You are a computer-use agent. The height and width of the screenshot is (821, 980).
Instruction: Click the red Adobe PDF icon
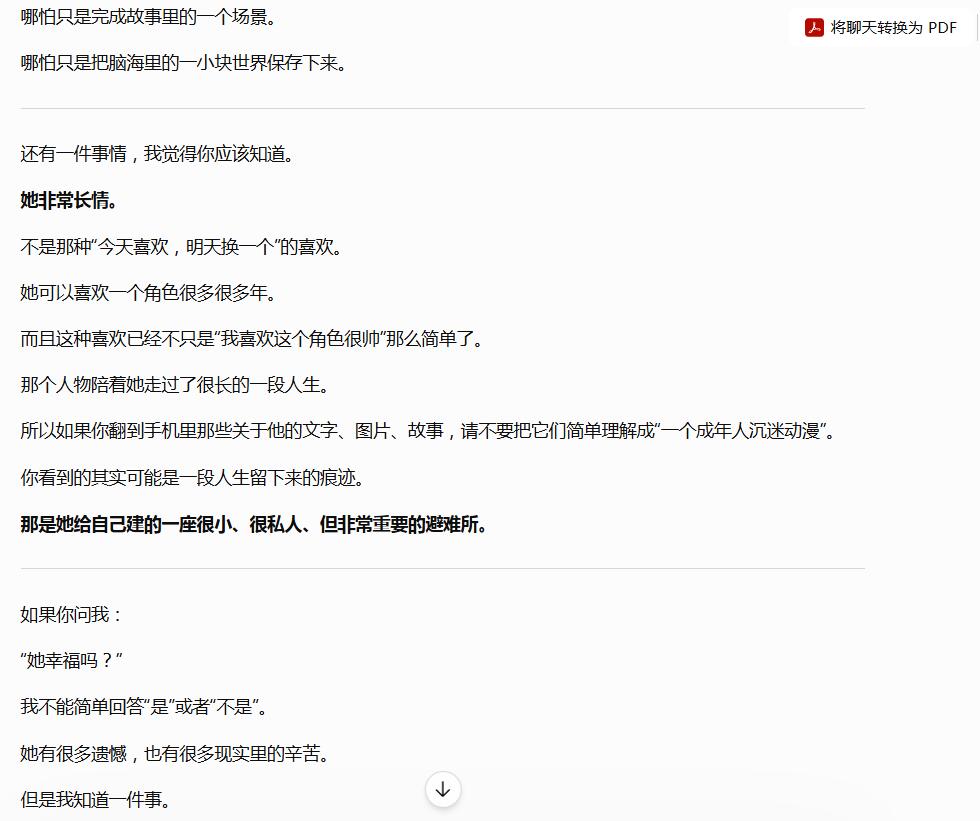(814, 27)
